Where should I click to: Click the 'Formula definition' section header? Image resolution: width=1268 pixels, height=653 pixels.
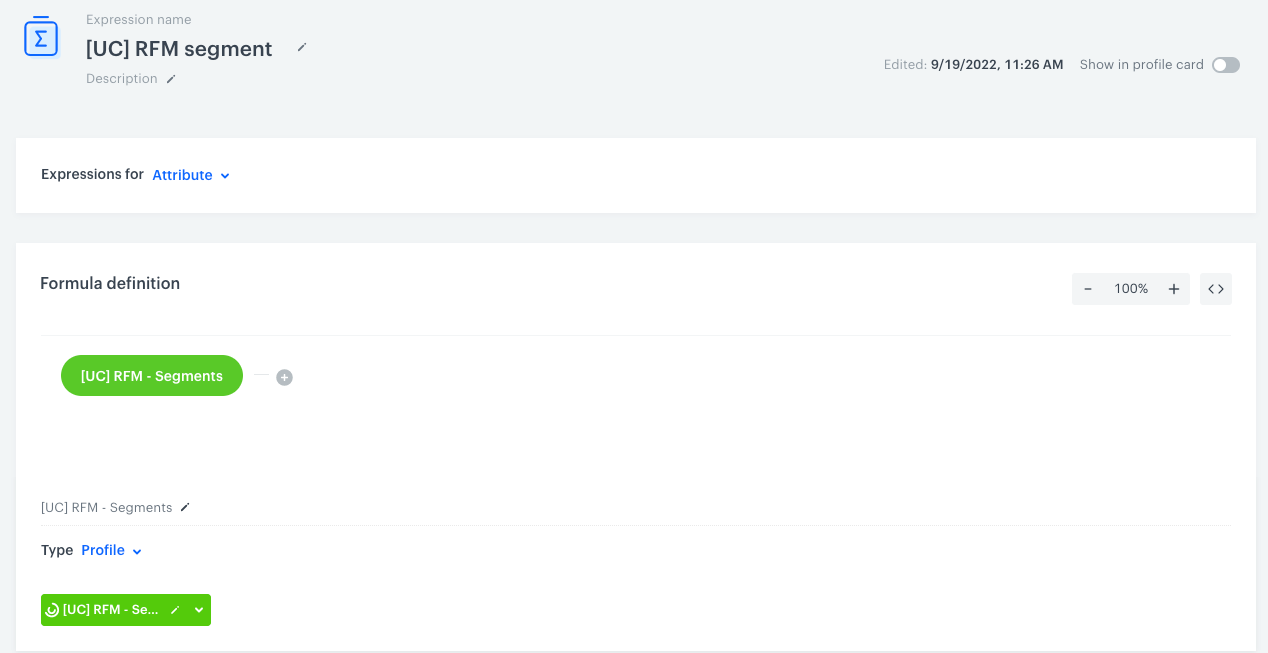tap(110, 283)
